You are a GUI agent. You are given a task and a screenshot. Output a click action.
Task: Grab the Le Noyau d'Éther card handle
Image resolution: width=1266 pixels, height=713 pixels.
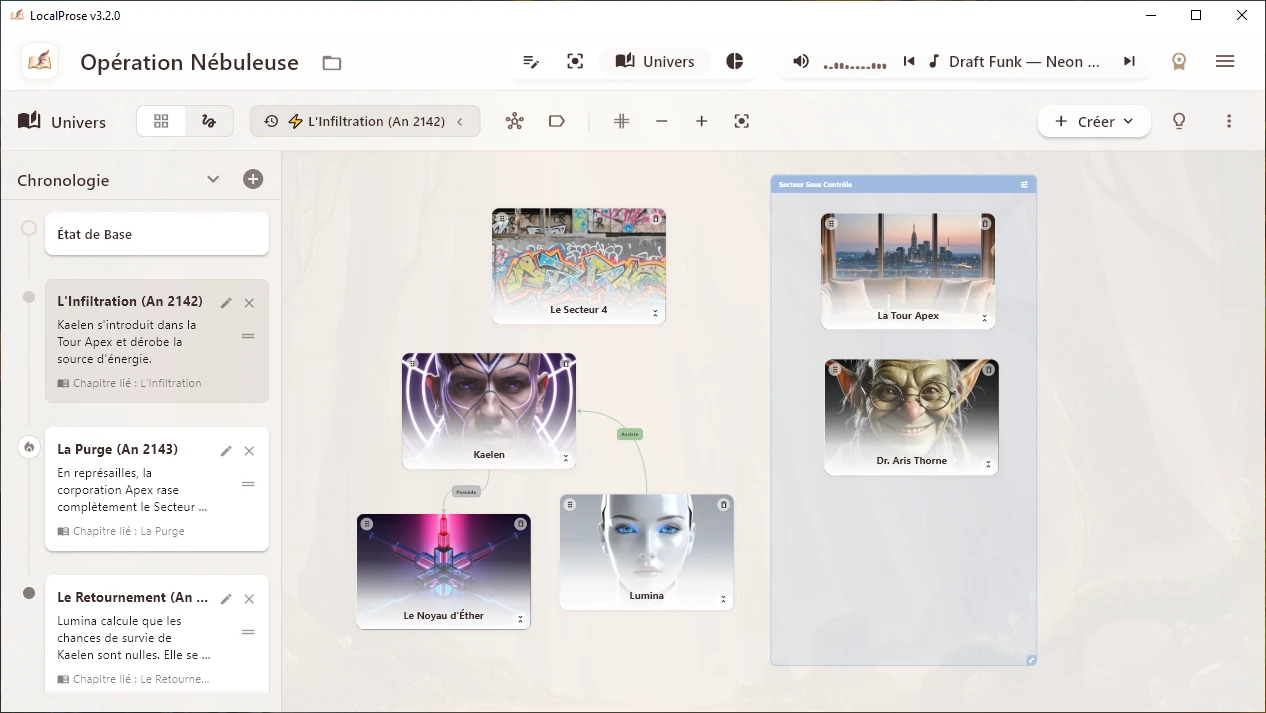pos(367,524)
